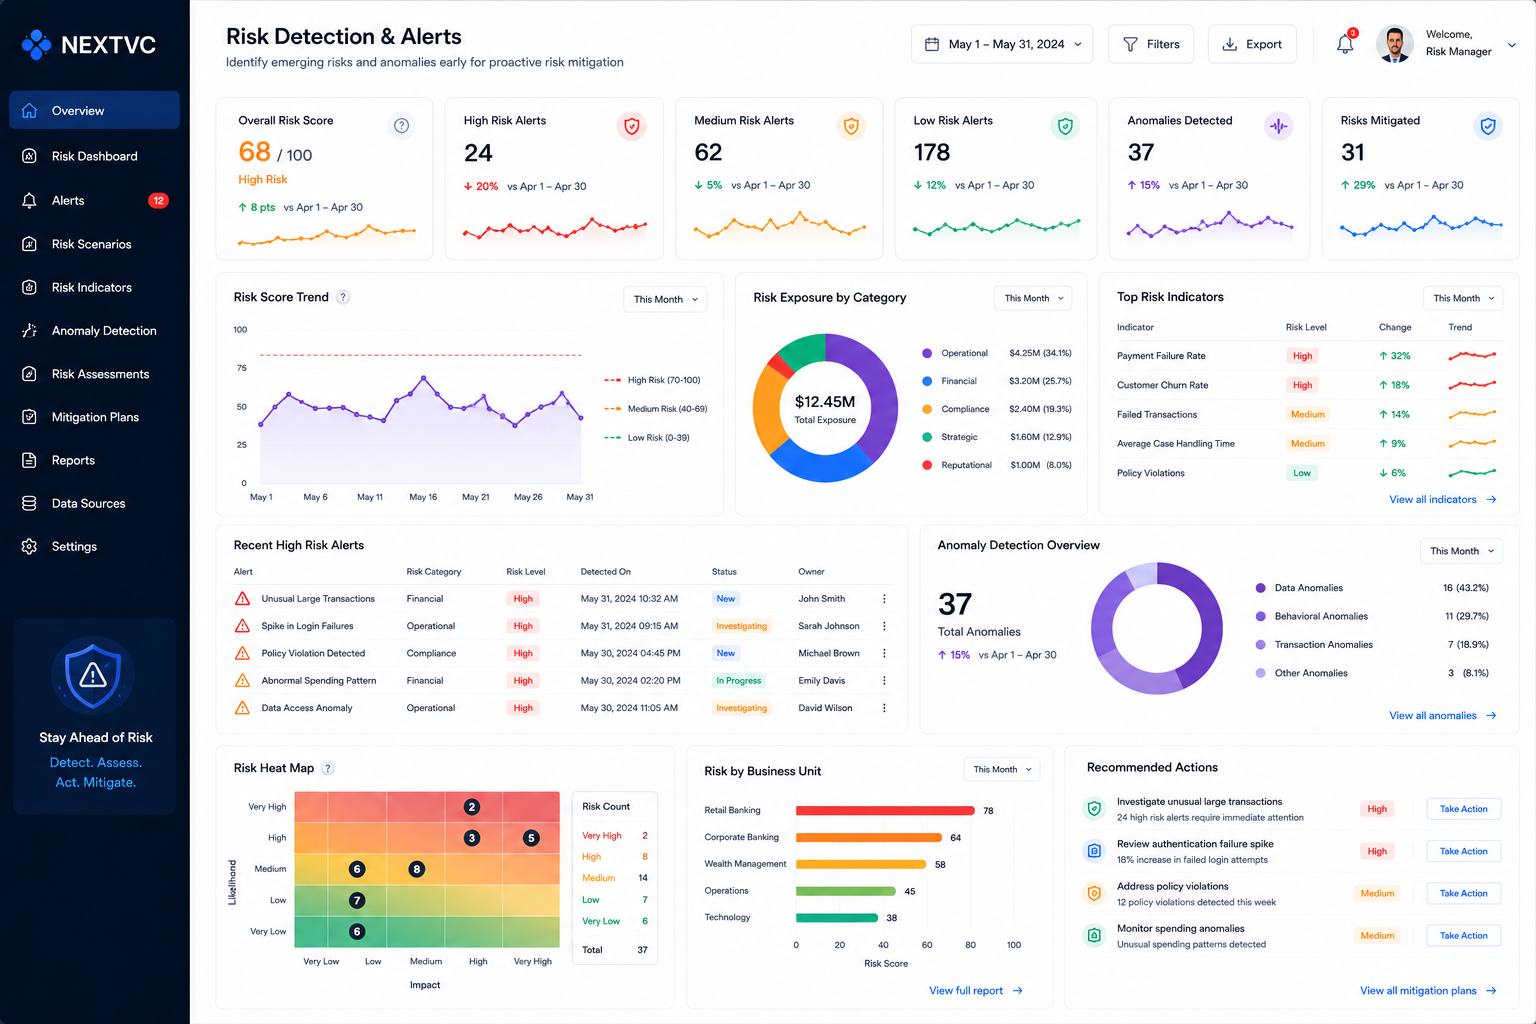The height and width of the screenshot is (1024, 1536).
Task: Click icon for Address policy violations
Action: (1094, 893)
